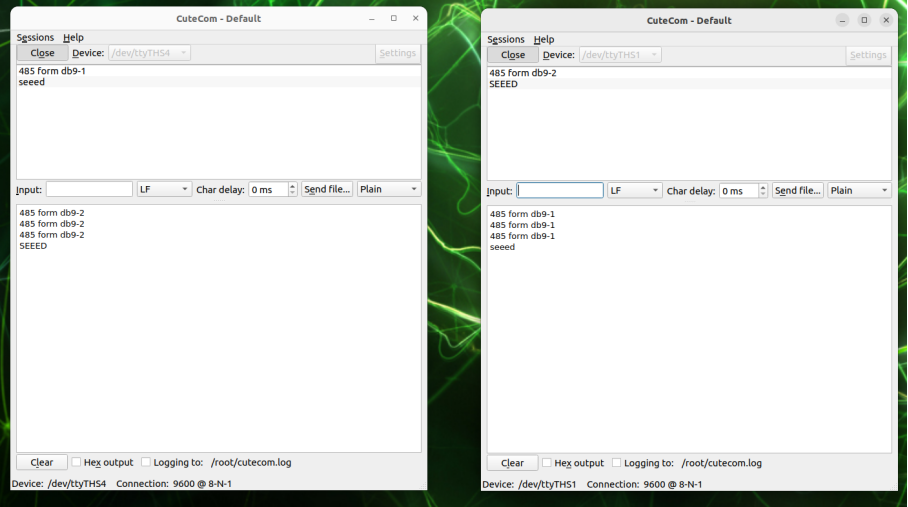Click the Input text field in the ttyTHS4 window
The height and width of the screenshot is (507, 908).
[89, 189]
